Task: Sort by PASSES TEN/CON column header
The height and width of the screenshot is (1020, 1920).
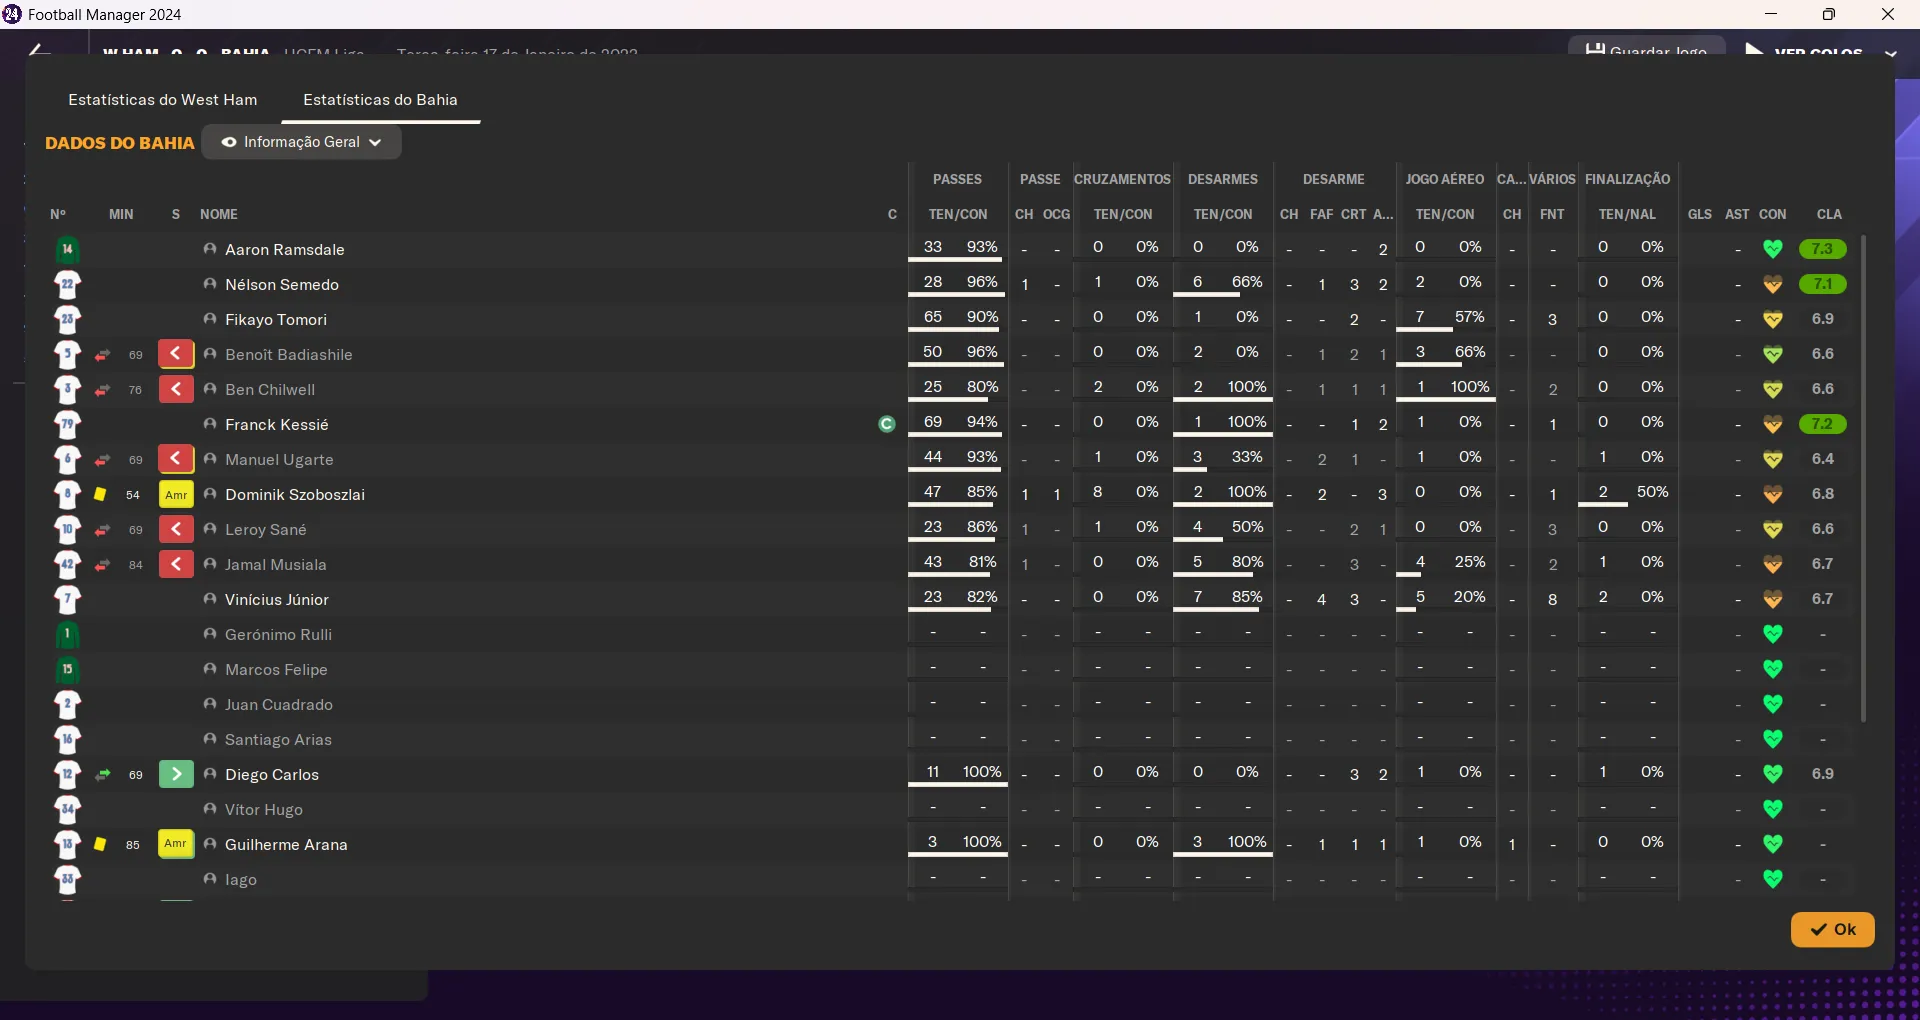Action: (958, 214)
